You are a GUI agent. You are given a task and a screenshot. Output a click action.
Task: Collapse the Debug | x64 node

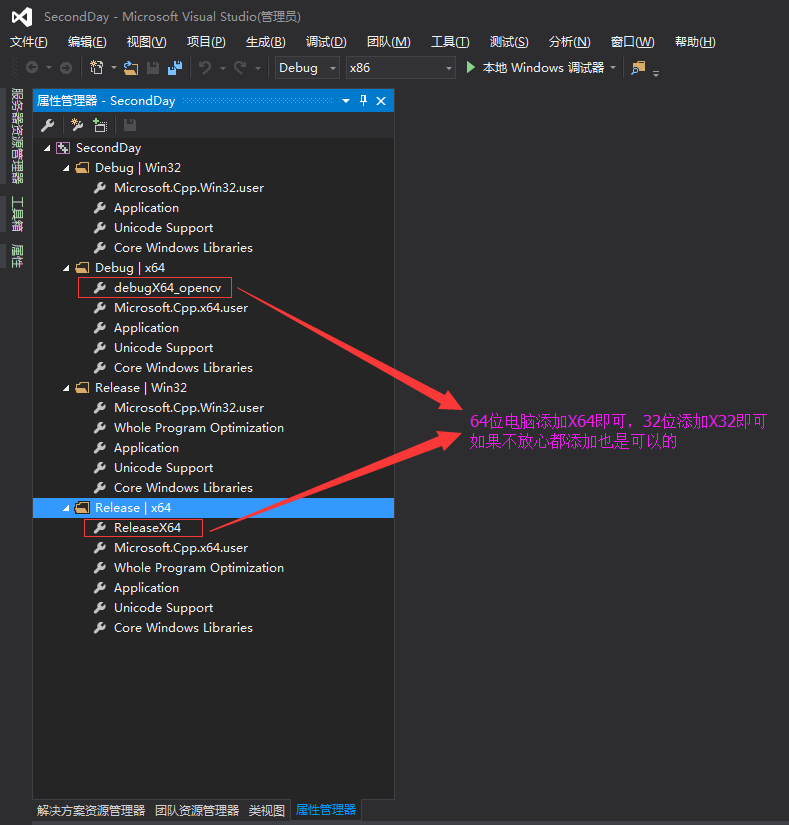click(x=66, y=268)
